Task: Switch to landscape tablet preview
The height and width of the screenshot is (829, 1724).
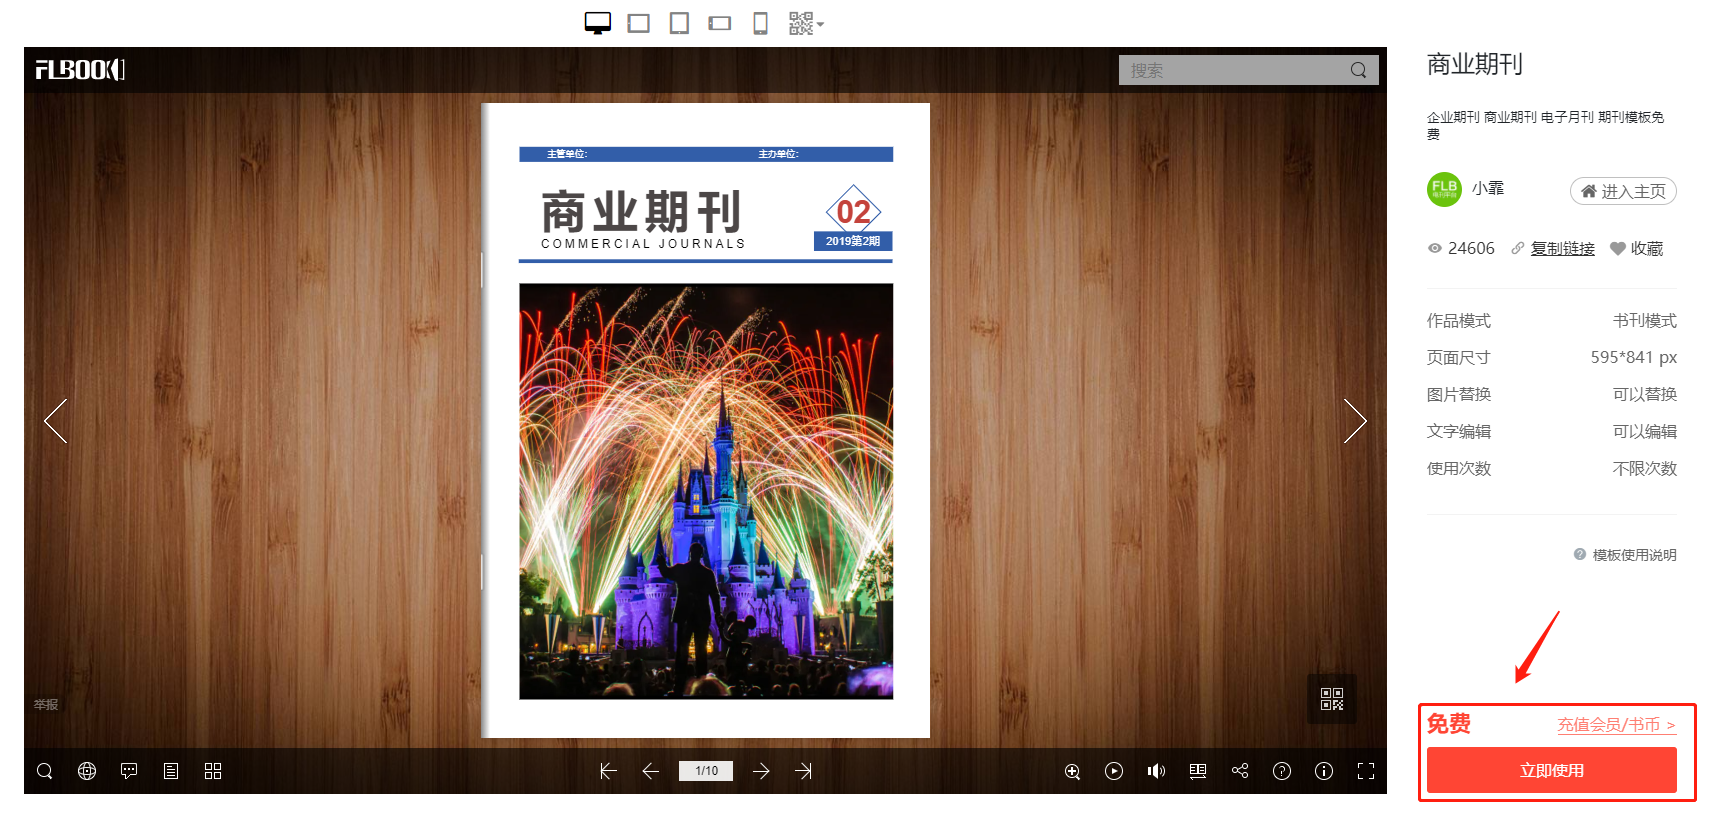Action: (638, 23)
